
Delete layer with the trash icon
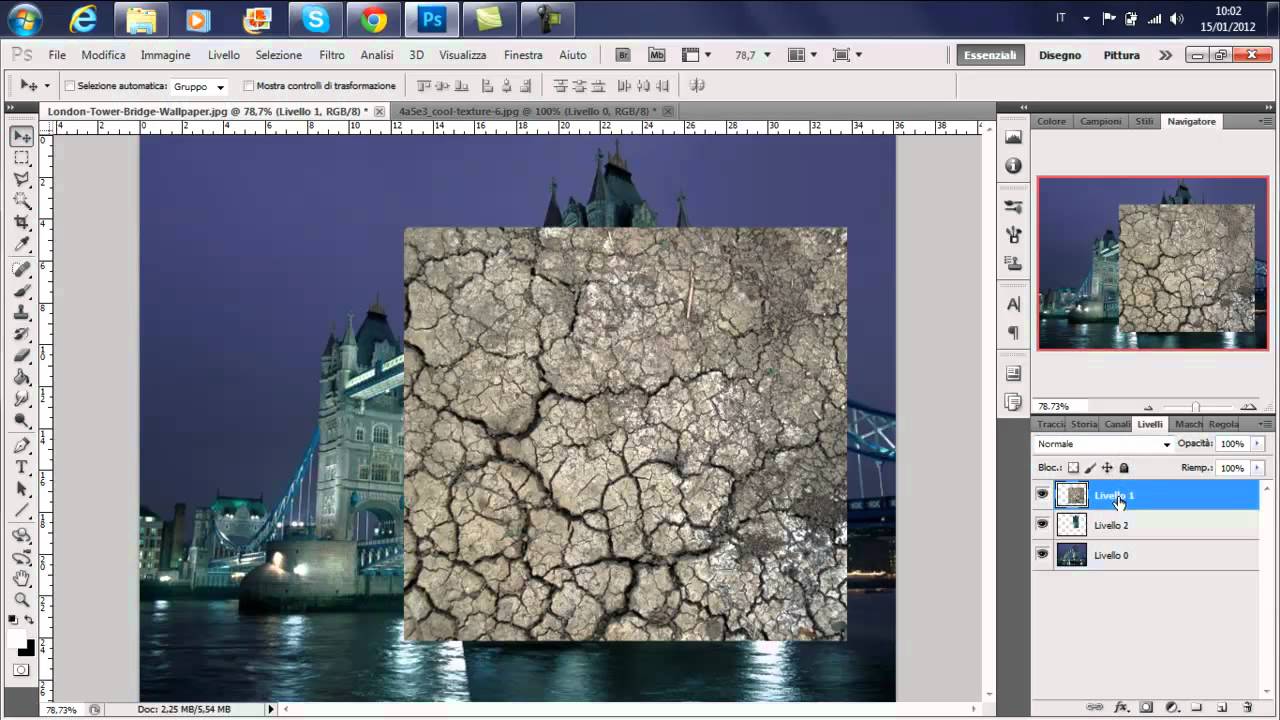pyautogui.click(x=1247, y=707)
